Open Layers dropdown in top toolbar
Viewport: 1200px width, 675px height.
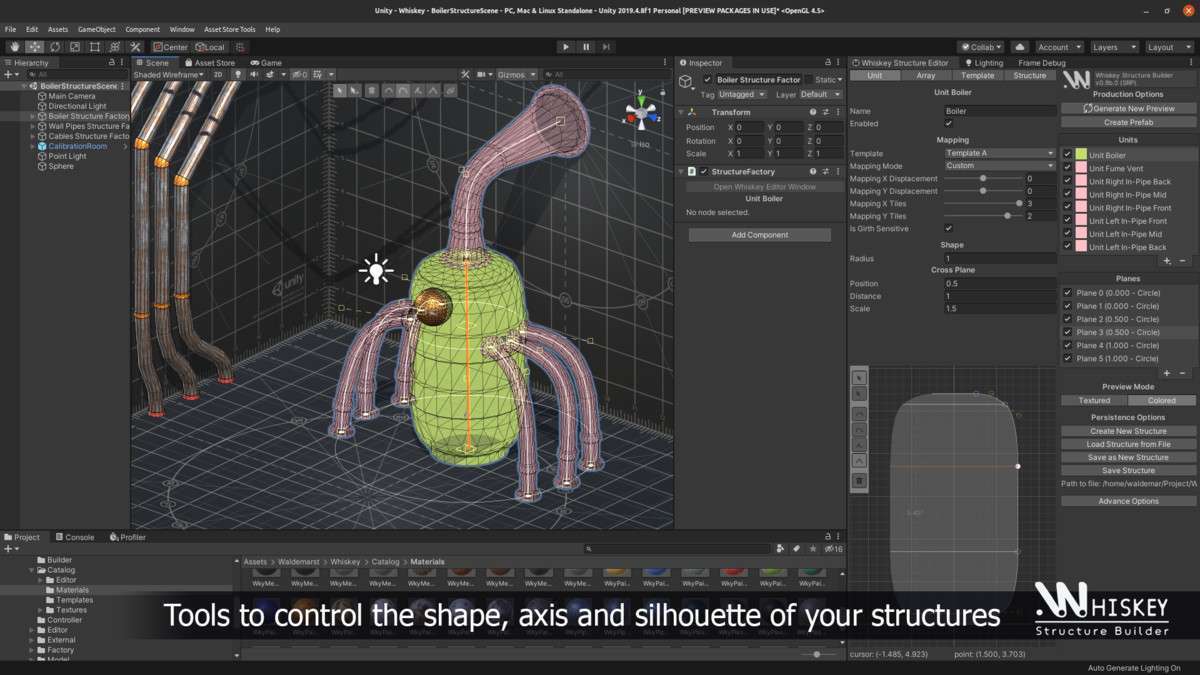[1113, 47]
